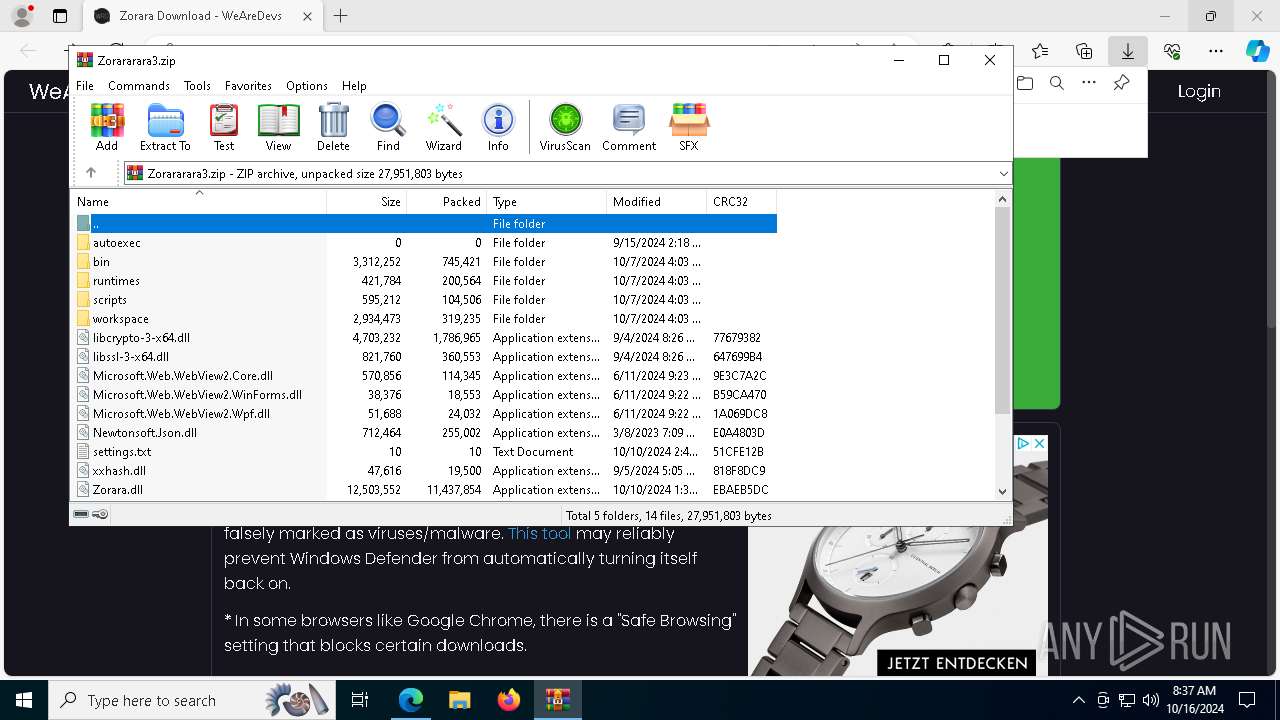Pin the downloads panel
The height and width of the screenshot is (720, 1280).
tap(1121, 83)
